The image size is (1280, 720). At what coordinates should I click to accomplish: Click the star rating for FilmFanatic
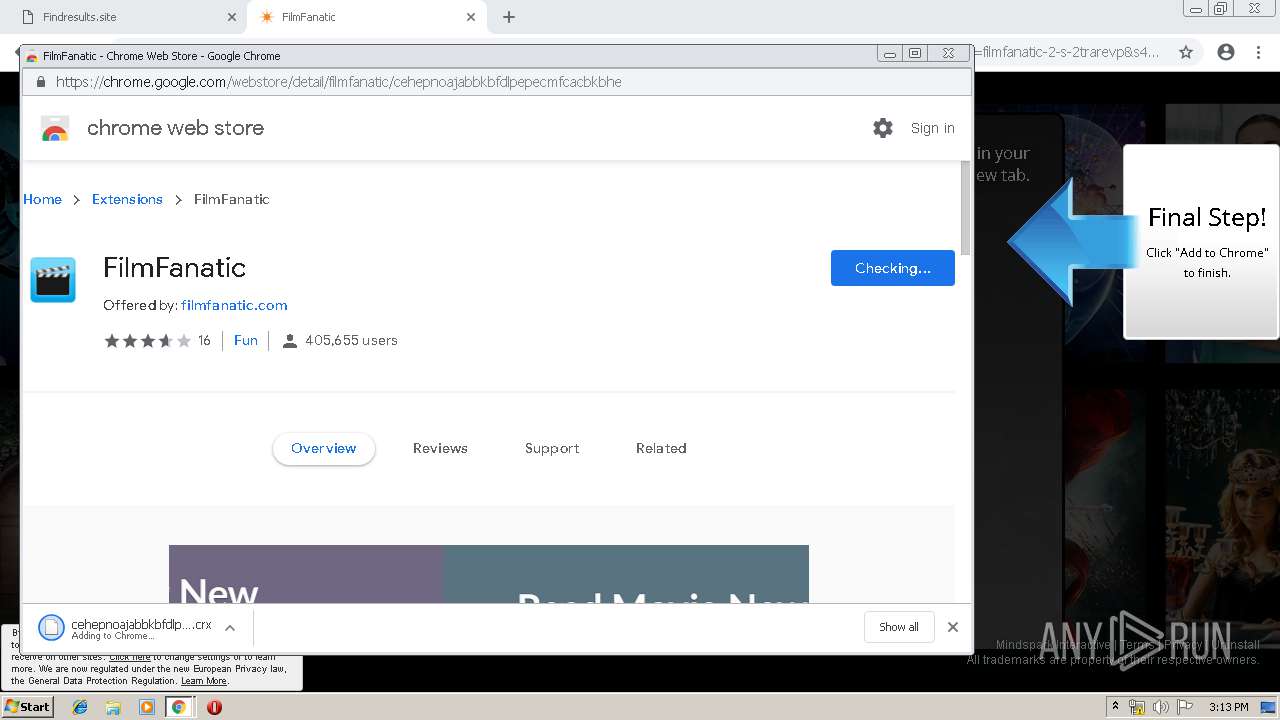[x=148, y=341]
